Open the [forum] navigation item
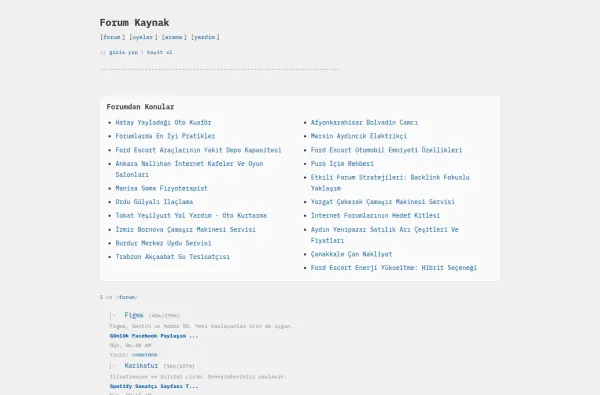The height and width of the screenshot is (395, 600). (112, 37)
